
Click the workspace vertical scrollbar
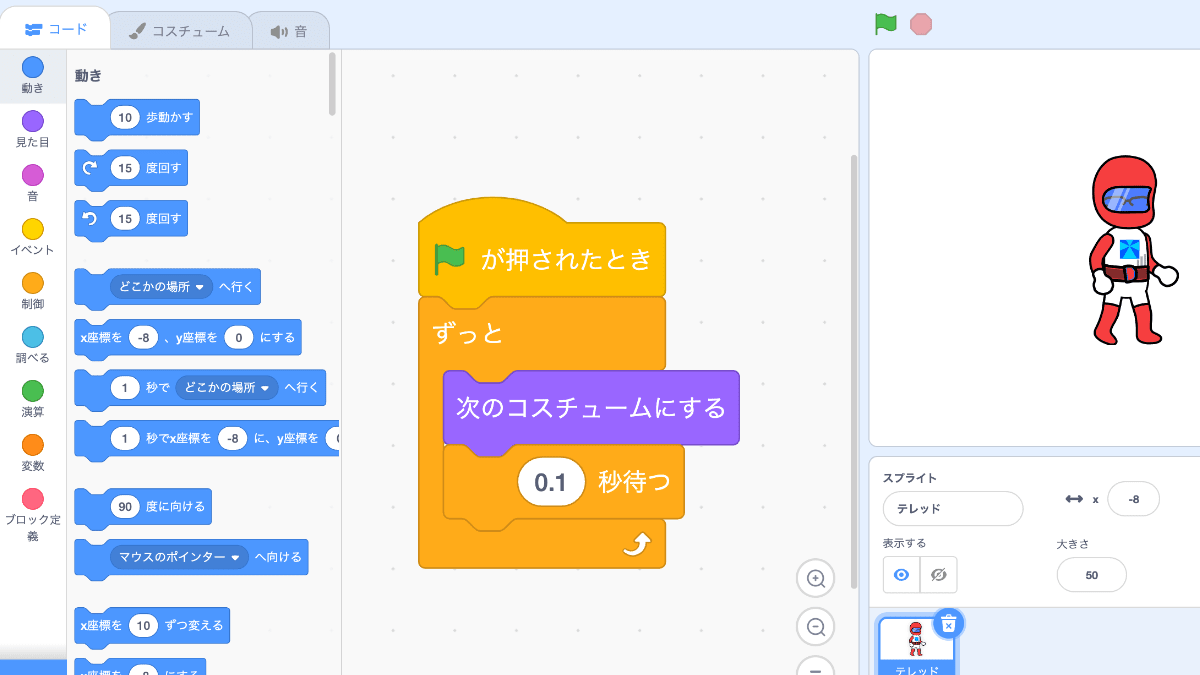(853, 370)
